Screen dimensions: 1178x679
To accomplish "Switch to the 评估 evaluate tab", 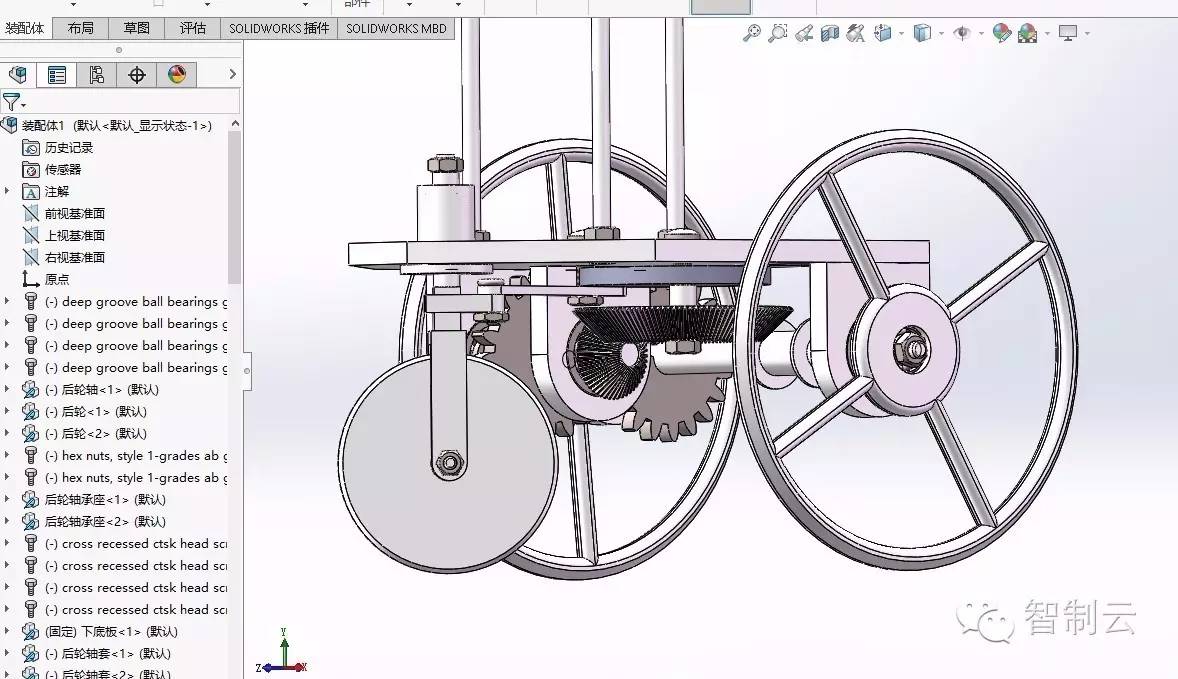I will coord(192,29).
